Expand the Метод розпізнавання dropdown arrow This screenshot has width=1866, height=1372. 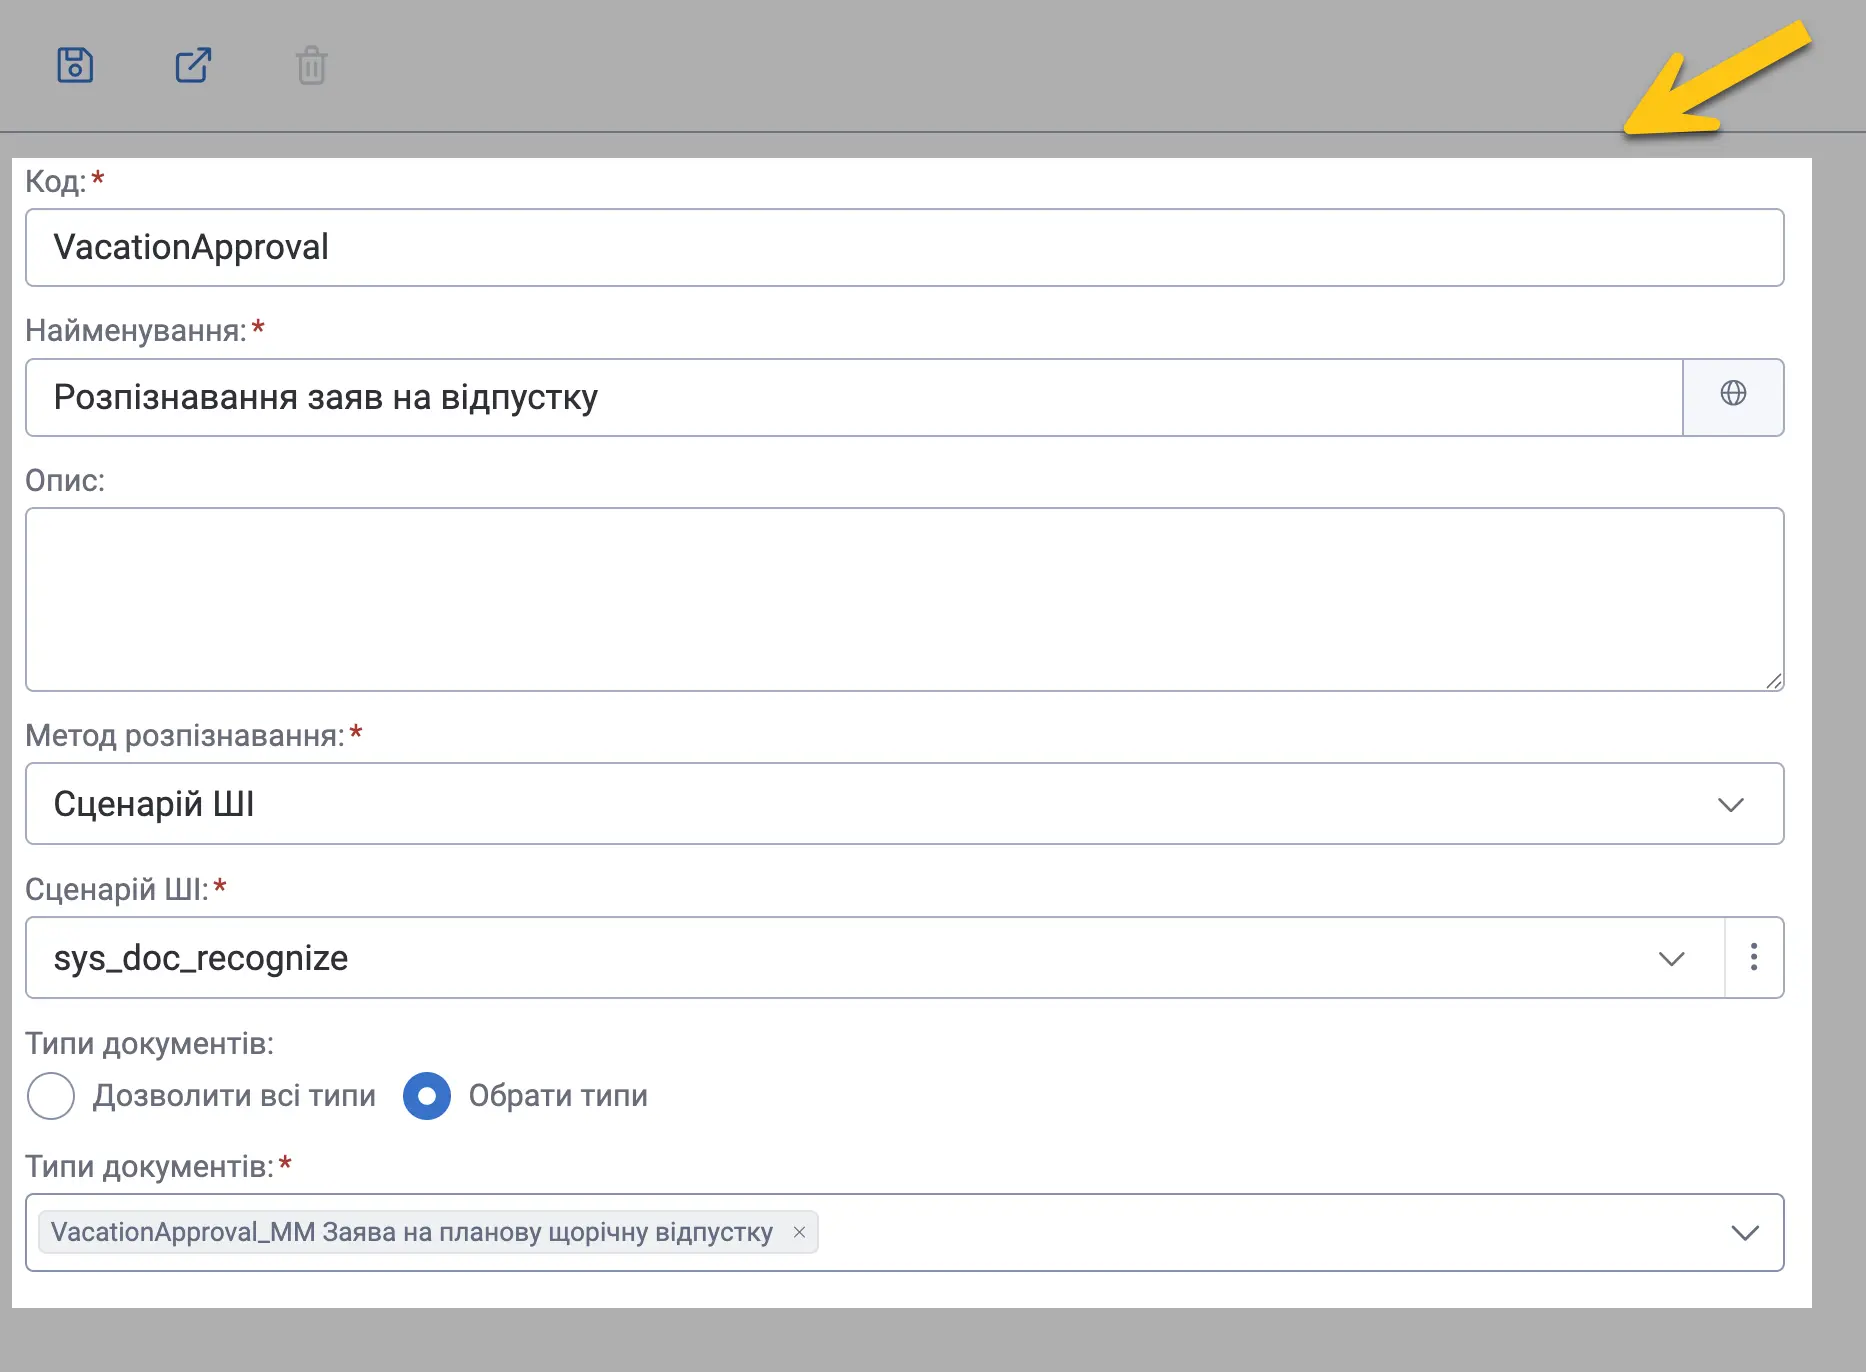coord(1731,804)
